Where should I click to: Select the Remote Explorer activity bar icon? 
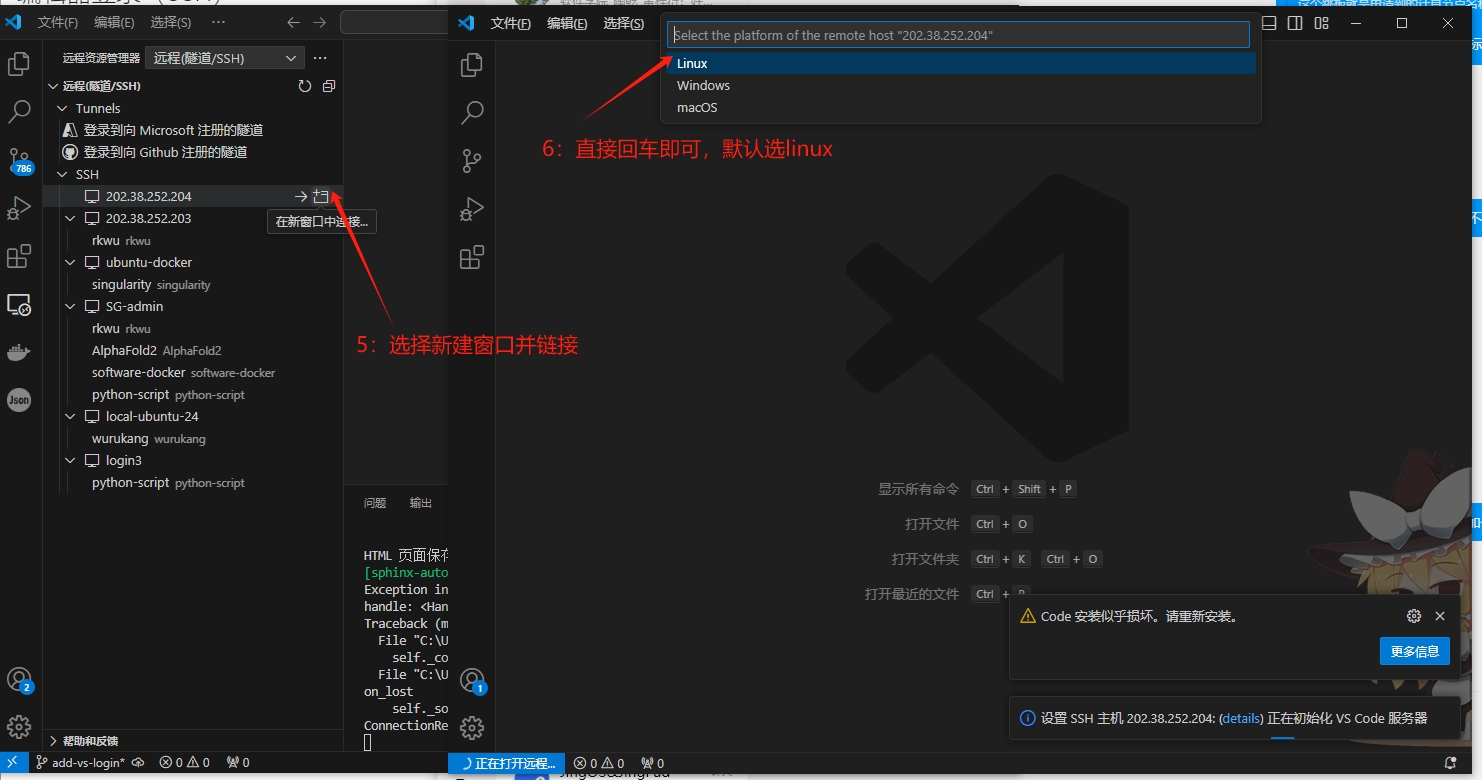point(19,305)
